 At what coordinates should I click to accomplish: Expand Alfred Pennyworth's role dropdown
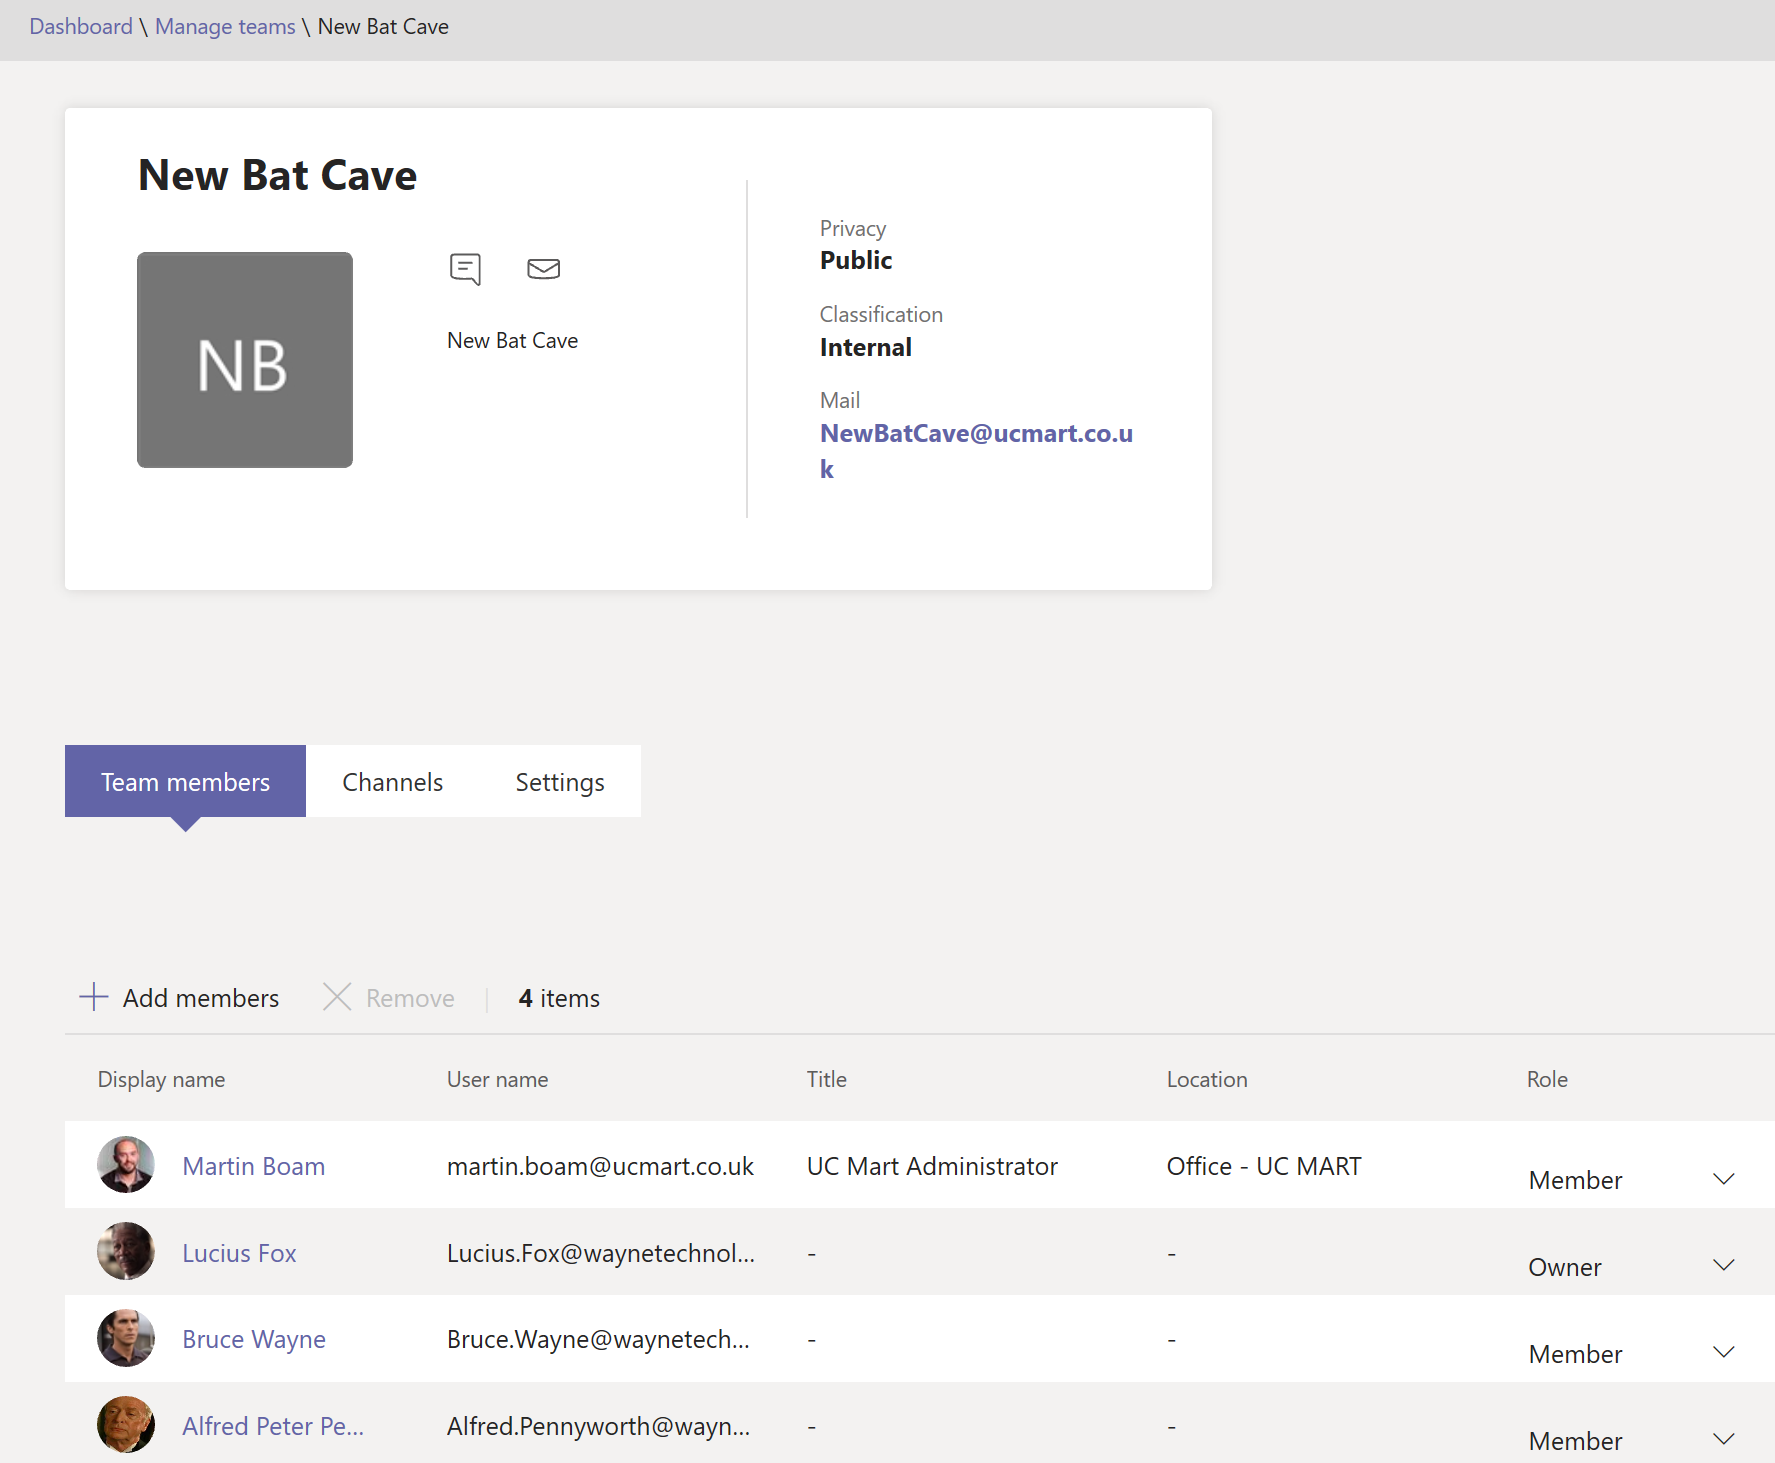click(1723, 1440)
